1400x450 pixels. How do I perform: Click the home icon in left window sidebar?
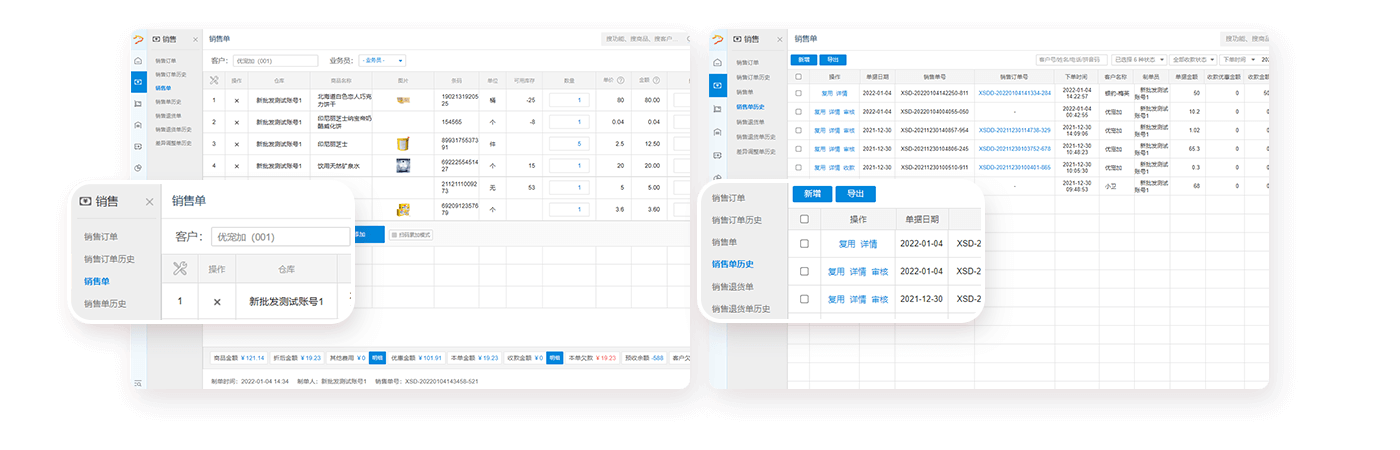(x=138, y=61)
